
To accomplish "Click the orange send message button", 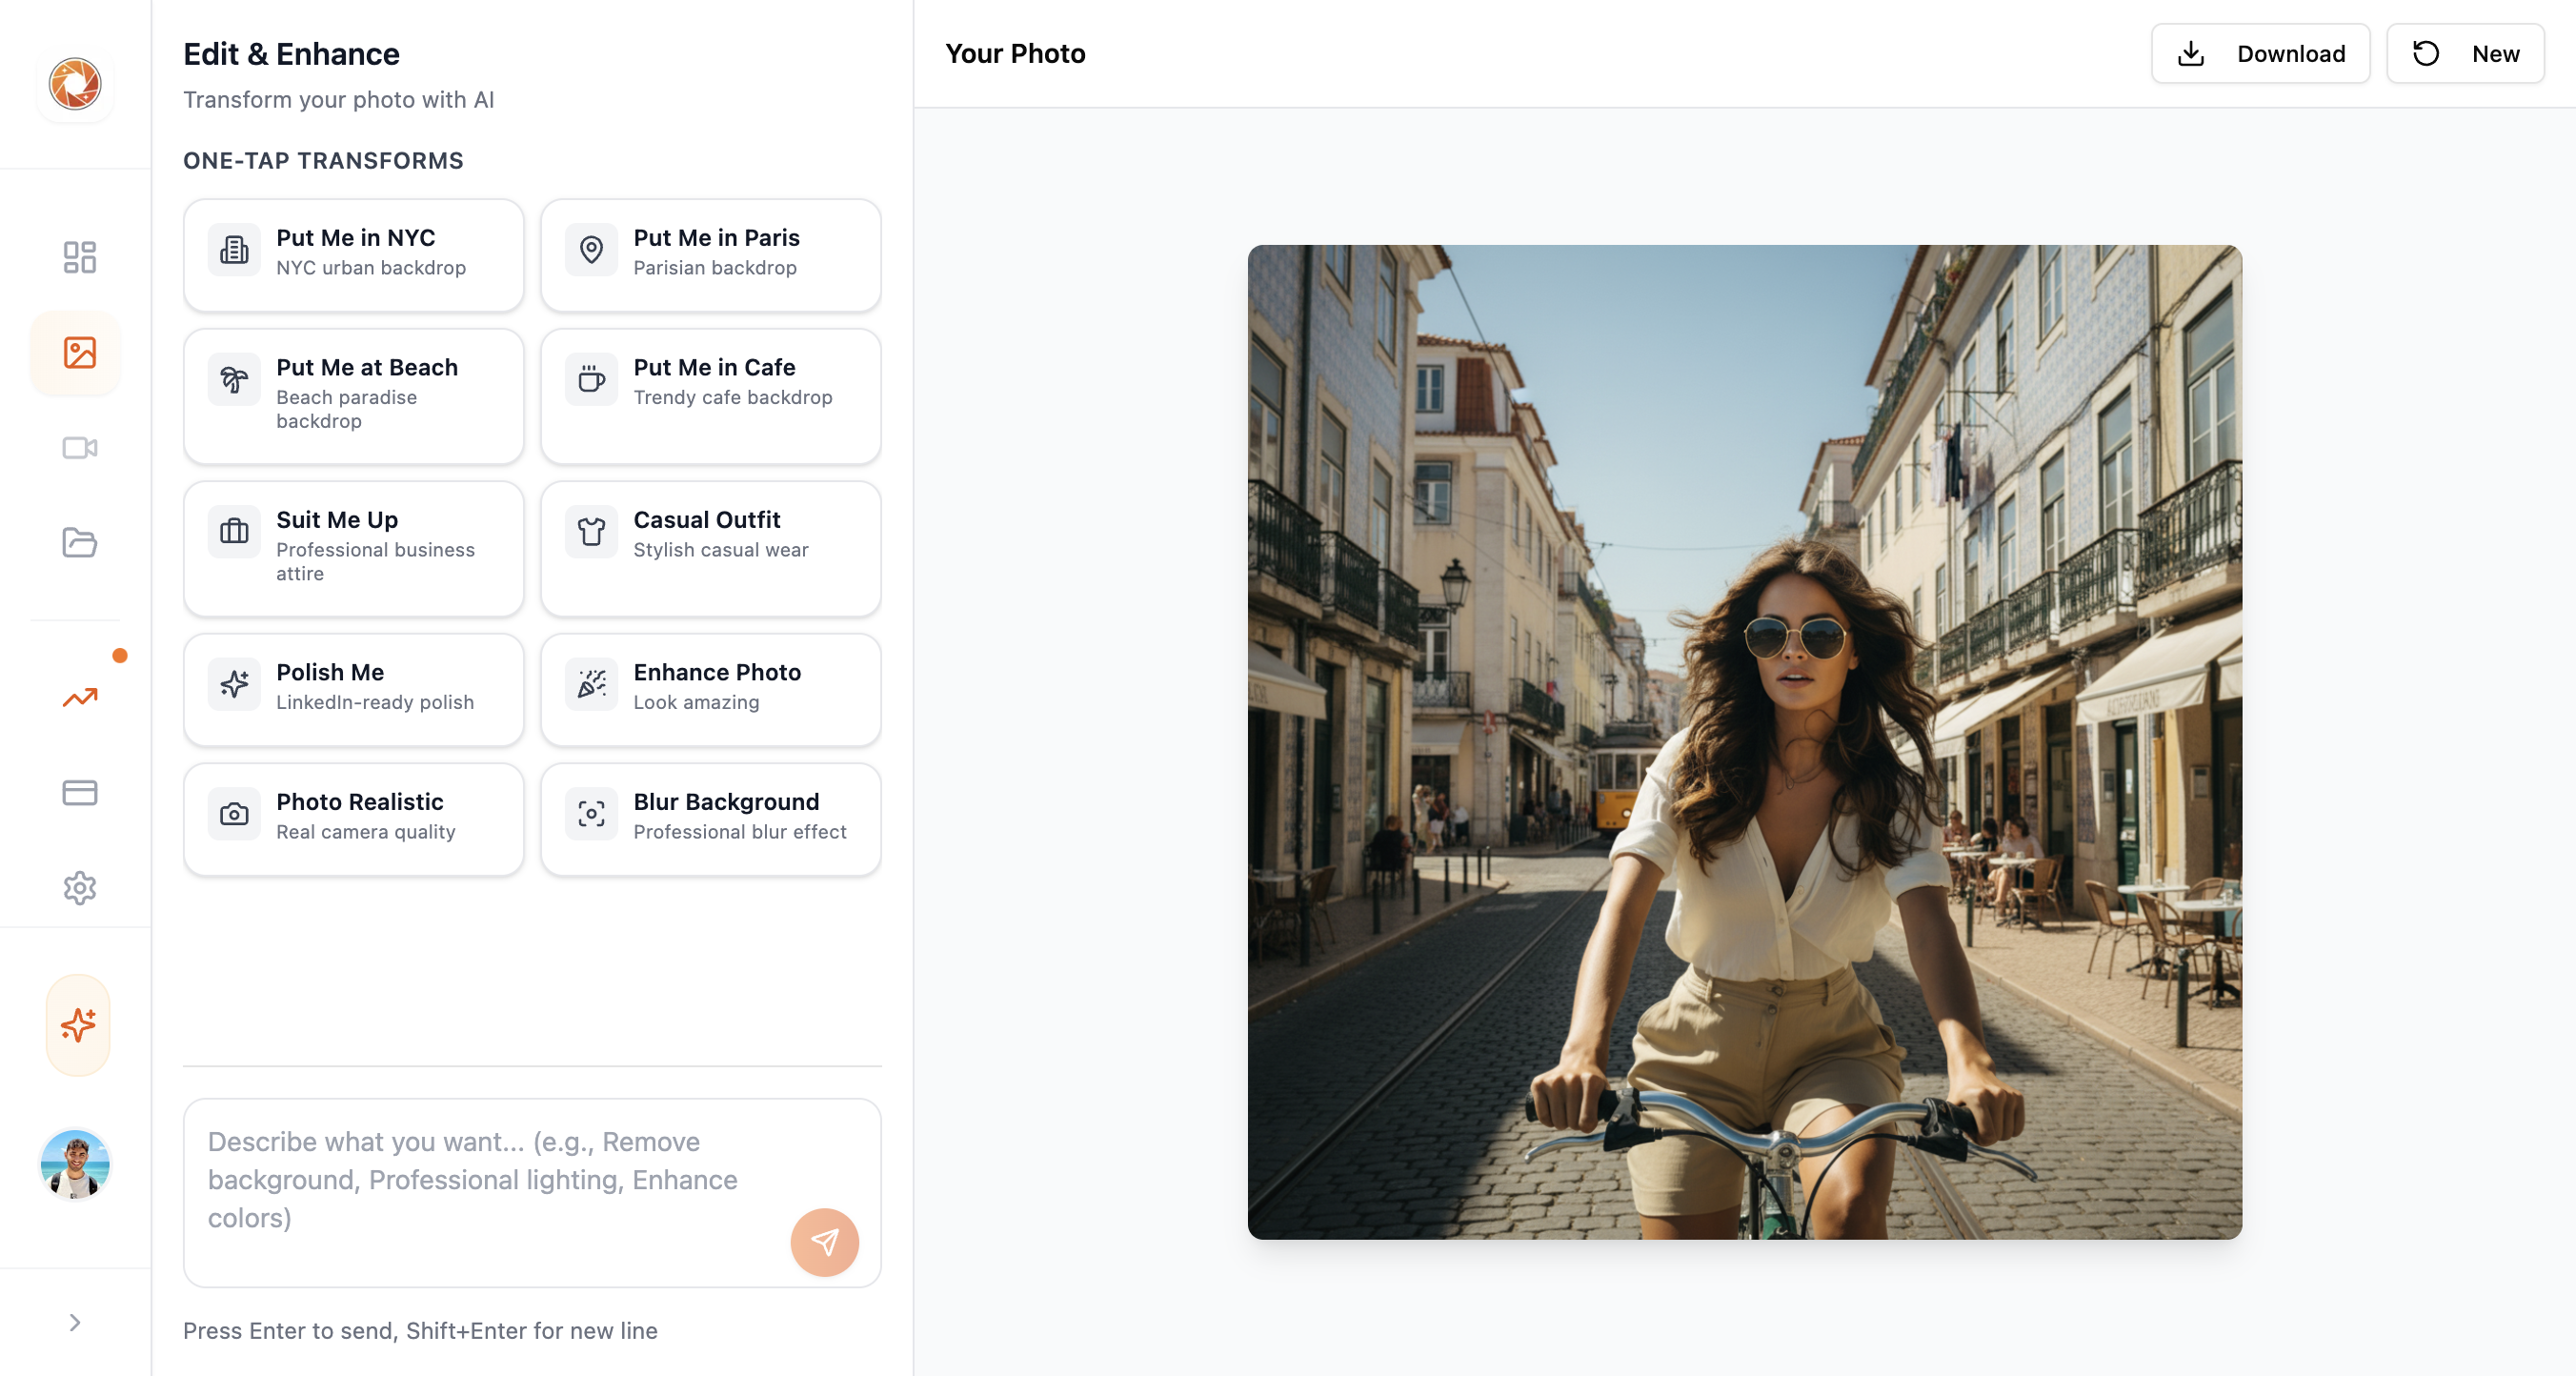I will click(x=824, y=1242).
